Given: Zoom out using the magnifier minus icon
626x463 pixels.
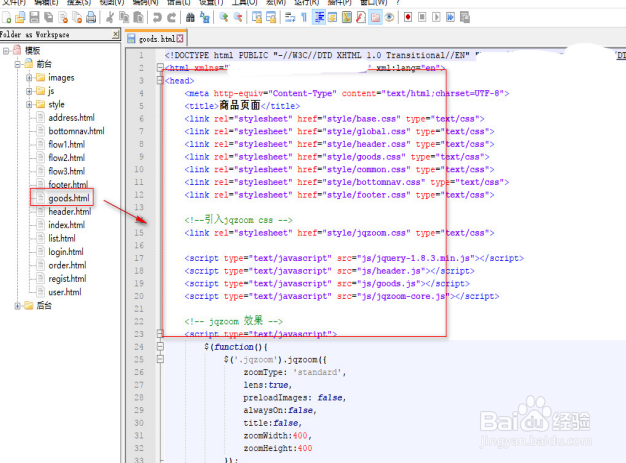Looking at the screenshot, I should tap(238, 18).
